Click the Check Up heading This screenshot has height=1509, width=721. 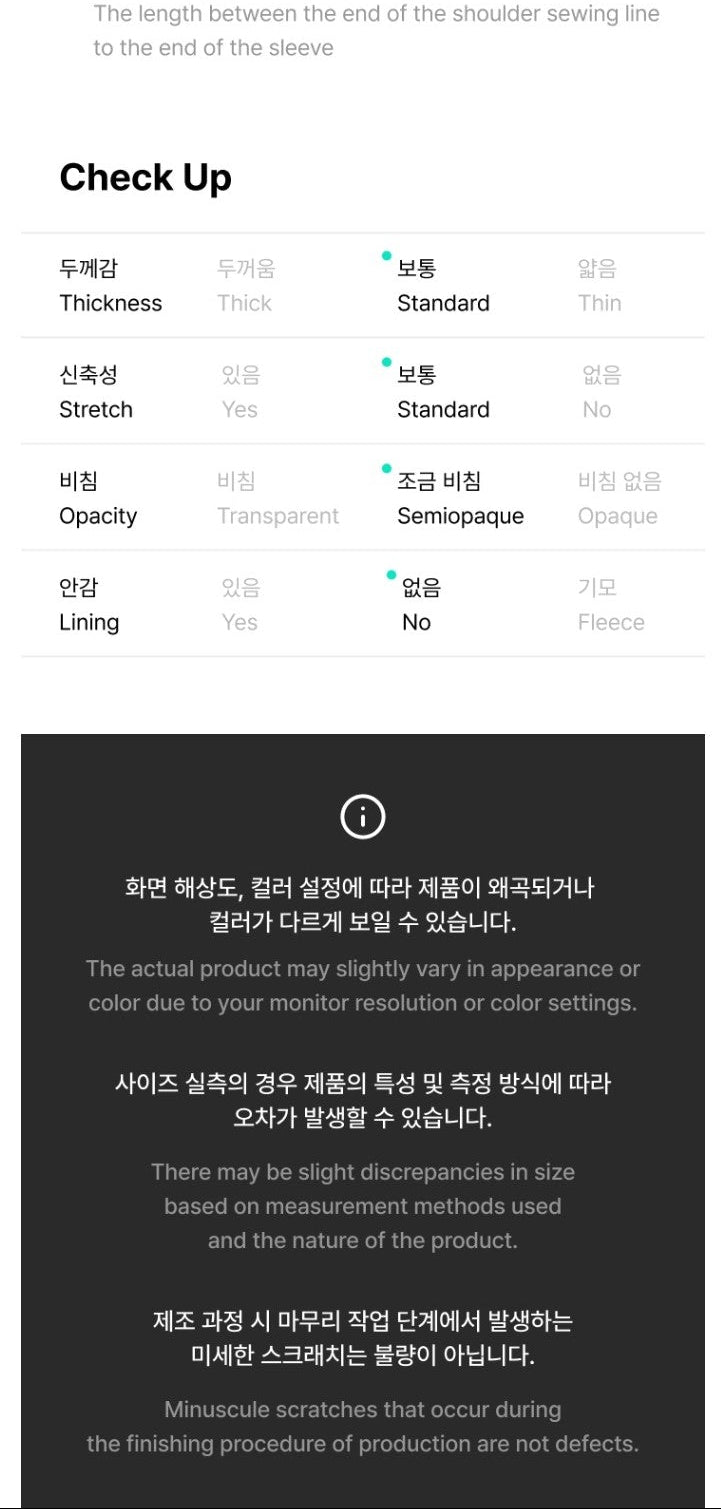point(145,178)
